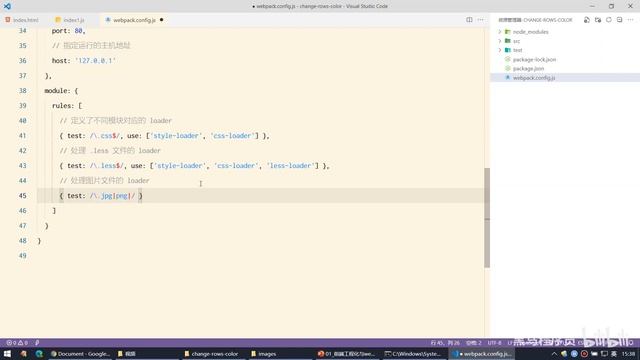Viewport: 640px width, 360px height.
Task: Click the VS Code logo in title bar
Action: 7,6
